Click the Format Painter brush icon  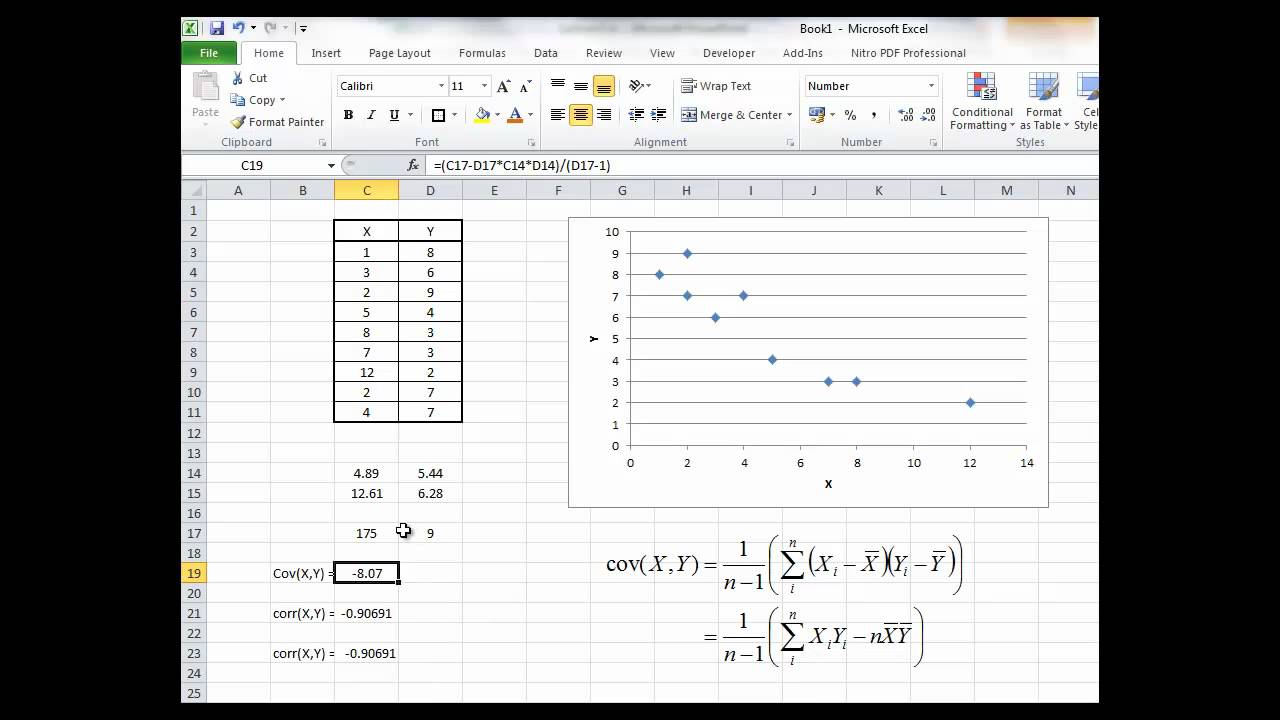point(238,122)
